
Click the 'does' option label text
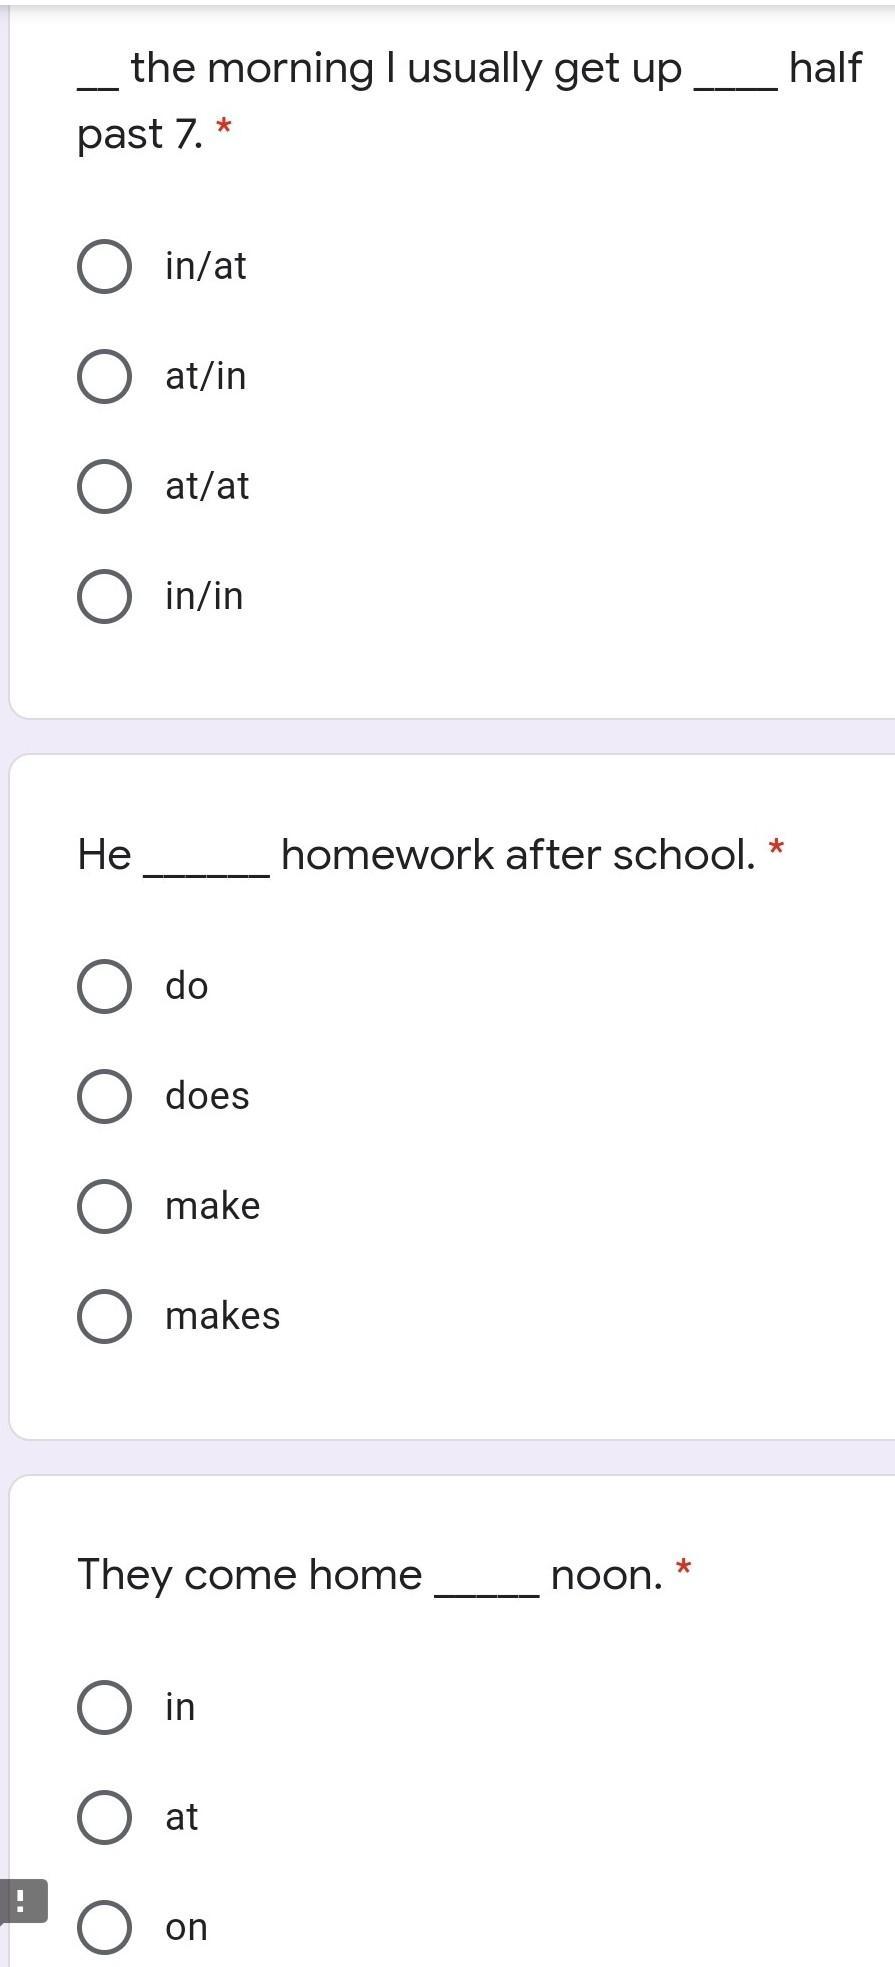(207, 1096)
